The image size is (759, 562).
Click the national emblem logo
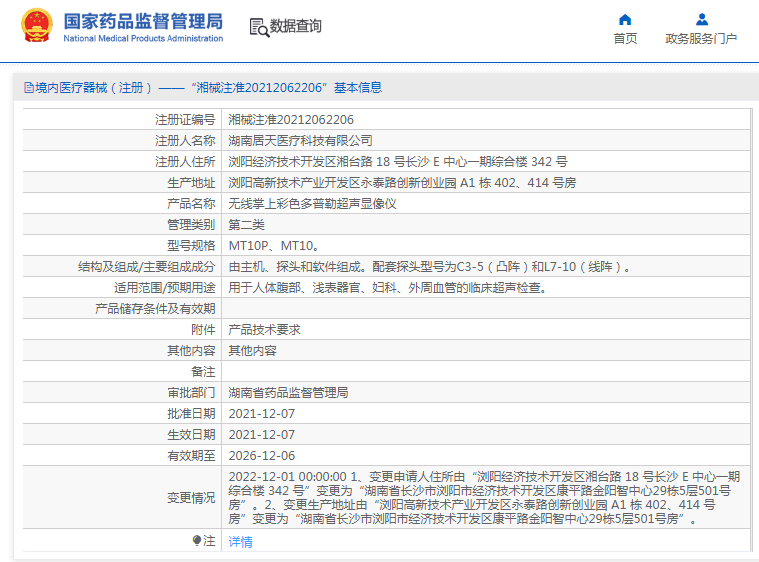point(37,25)
